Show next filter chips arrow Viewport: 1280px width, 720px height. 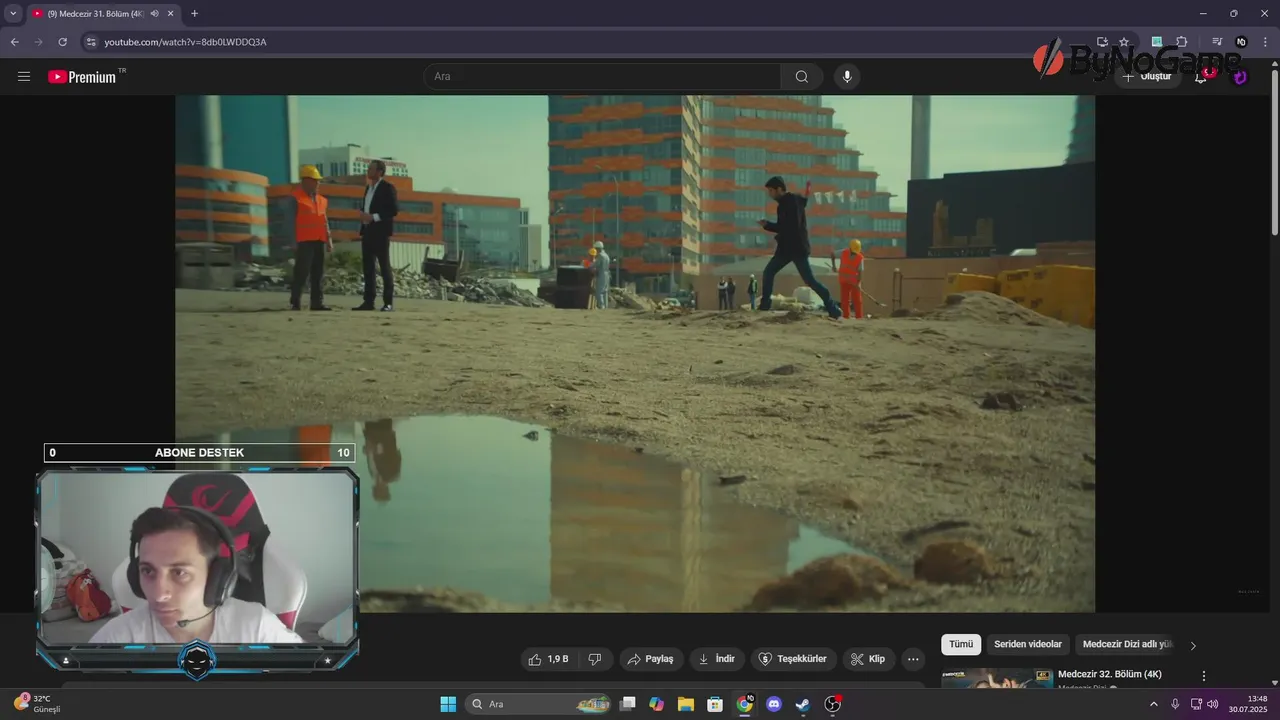(x=1192, y=645)
